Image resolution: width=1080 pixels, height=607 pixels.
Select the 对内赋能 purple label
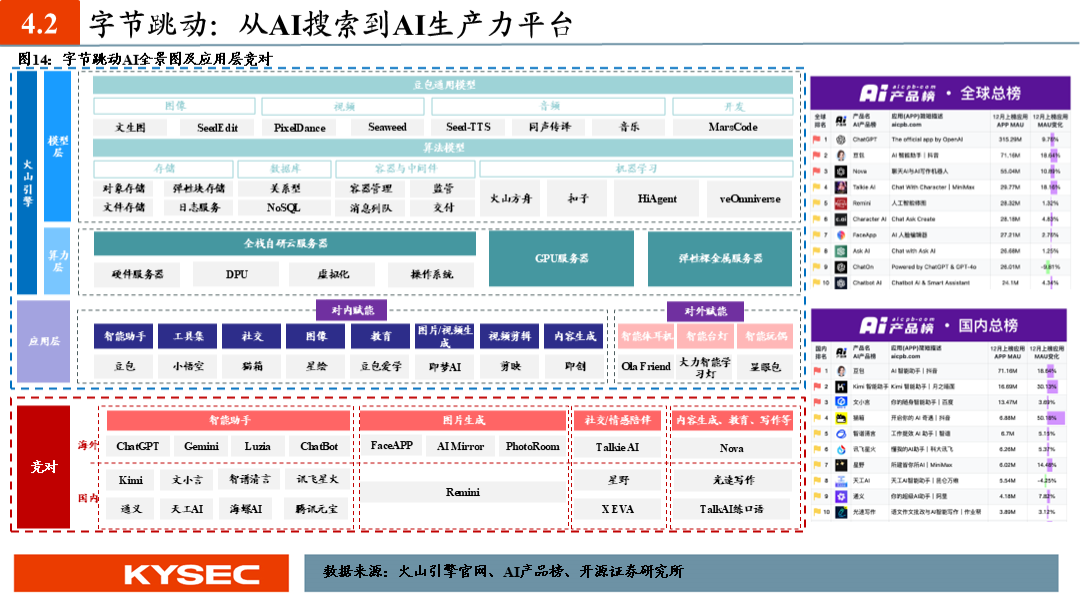pos(351,310)
